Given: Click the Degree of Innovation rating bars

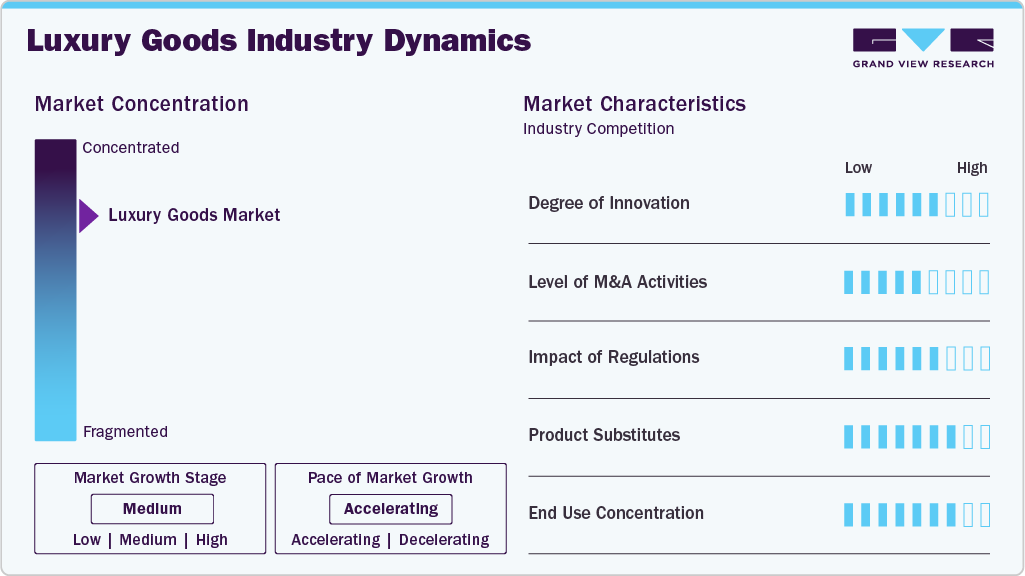Looking at the screenshot, I should point(916,205).
